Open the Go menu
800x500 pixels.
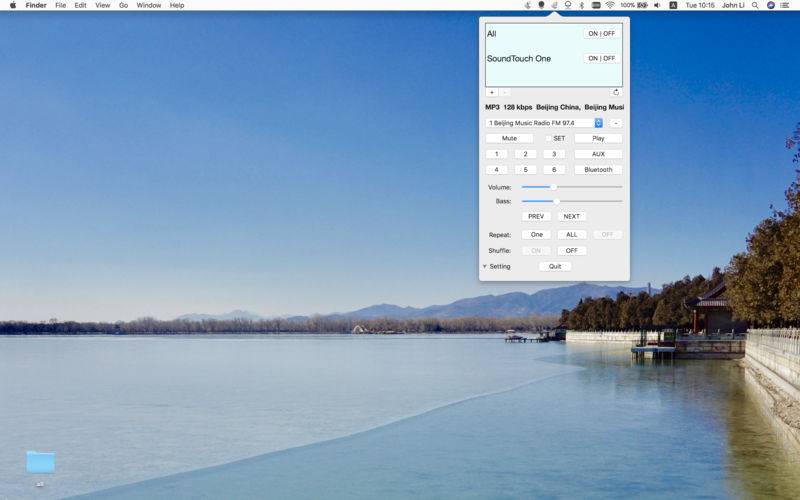pos(123,5)
